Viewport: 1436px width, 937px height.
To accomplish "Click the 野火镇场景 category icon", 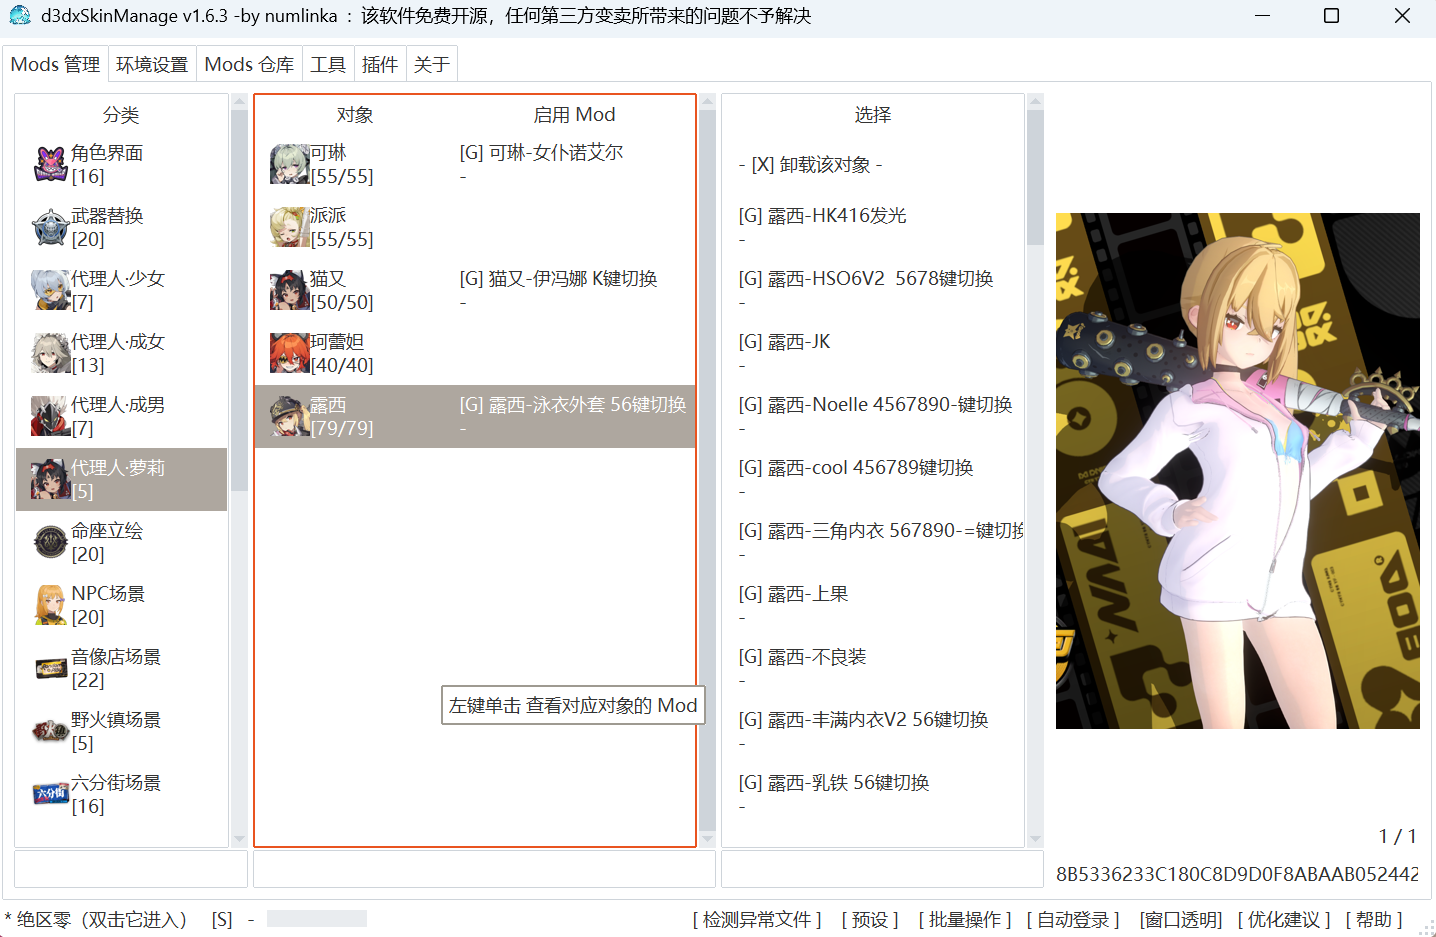I will [50, 731].
